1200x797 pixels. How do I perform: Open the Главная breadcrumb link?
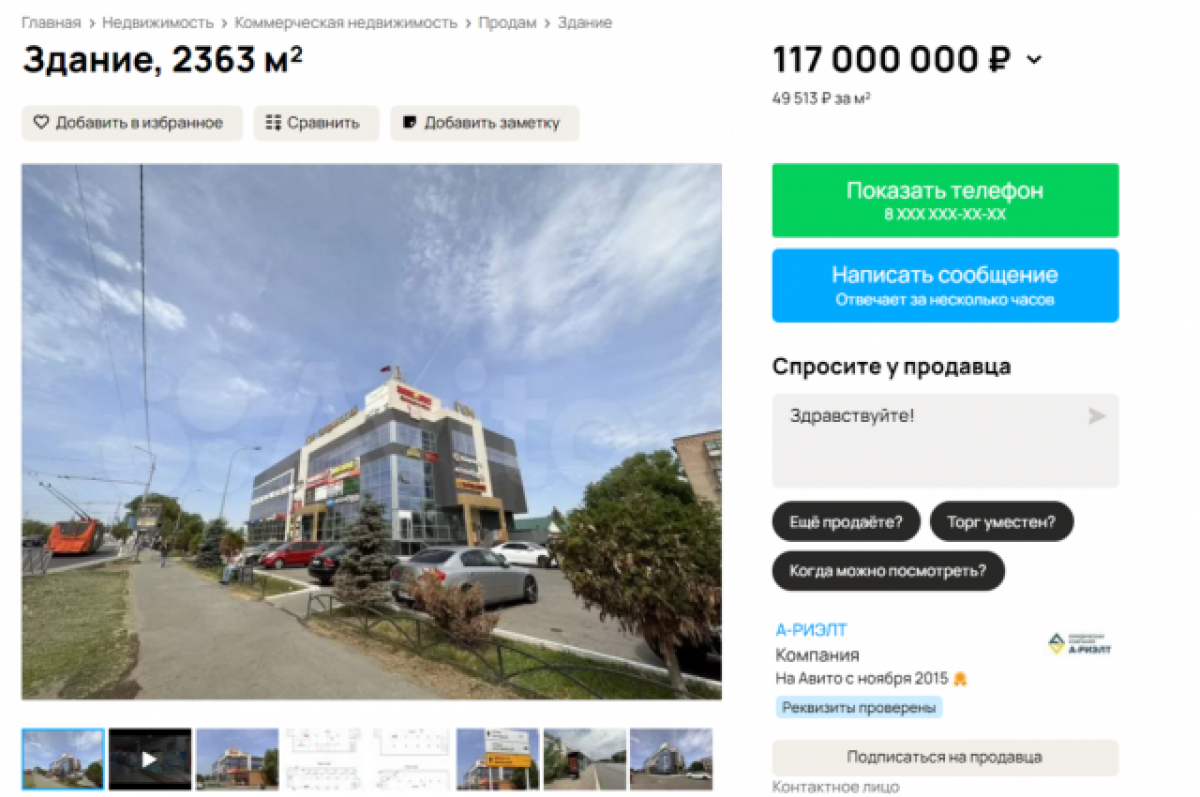(x=51, y=22)
